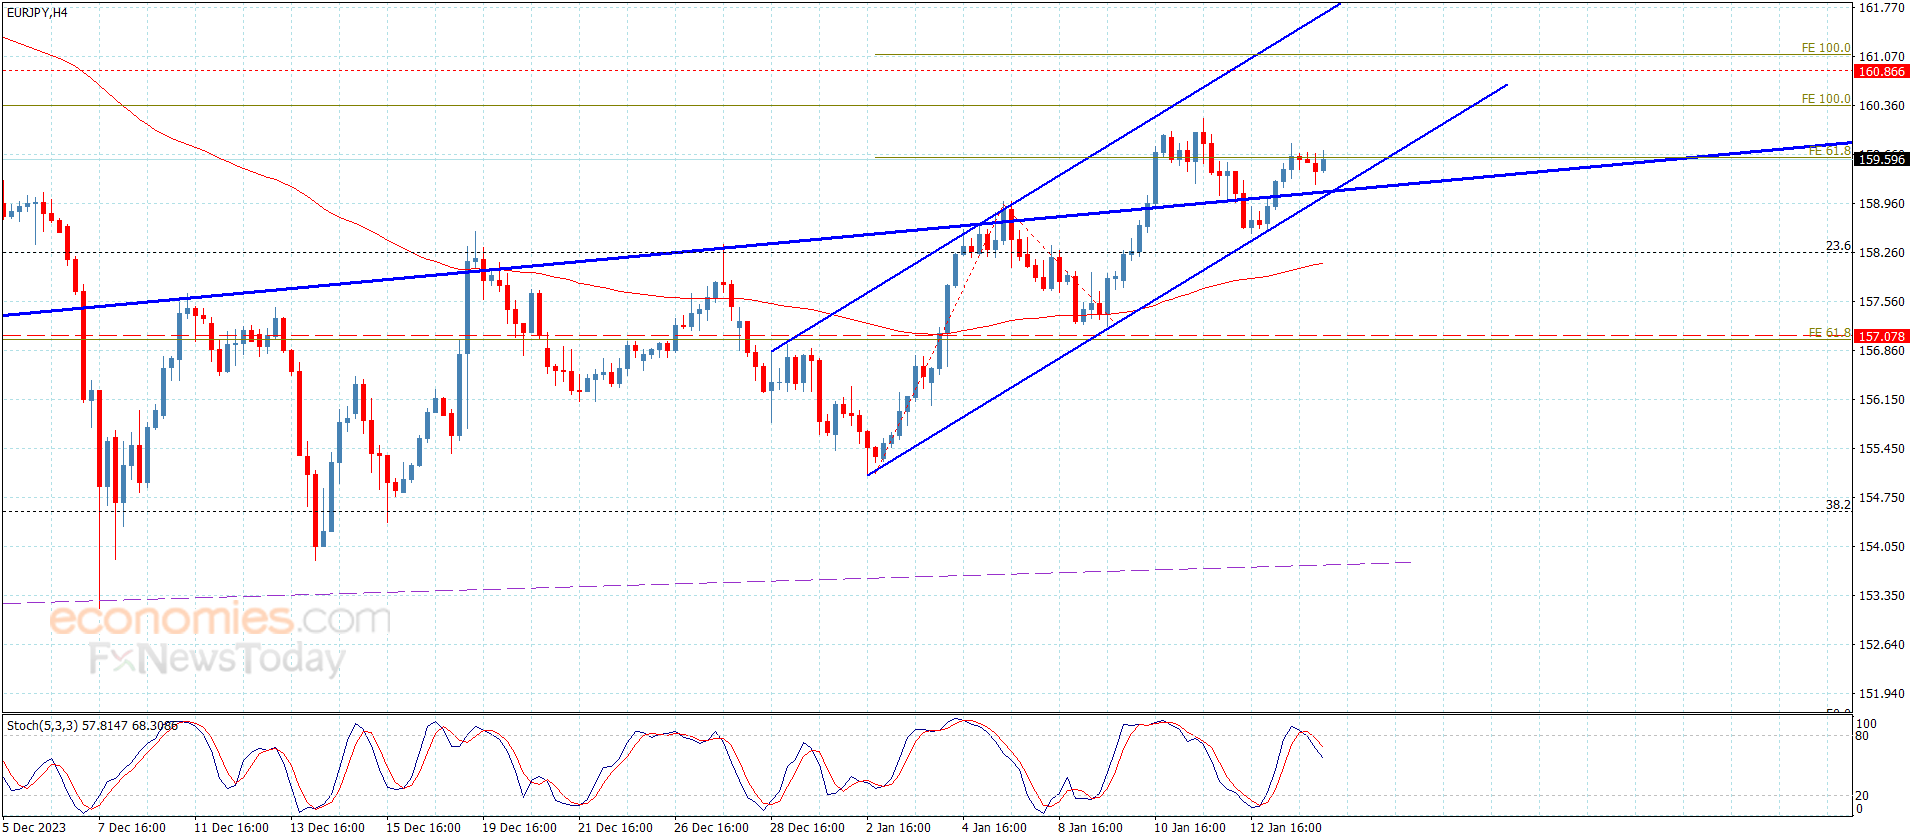The height and width of the screenshot is (840, 1916).
Task: Click the 2 Jan 16:00 time label
Action: coord(898,827)
